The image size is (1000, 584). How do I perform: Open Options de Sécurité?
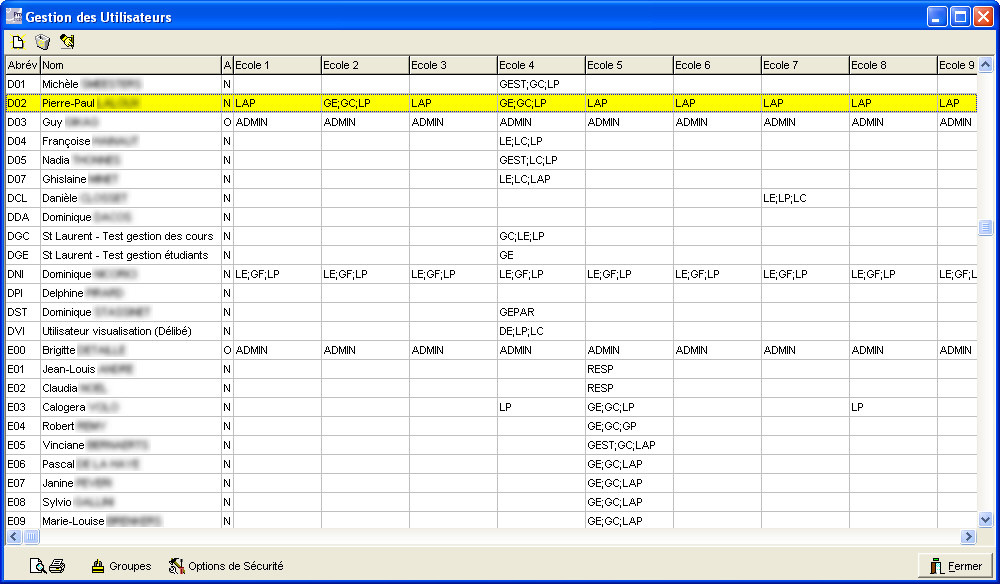click(x=226, y=566)
